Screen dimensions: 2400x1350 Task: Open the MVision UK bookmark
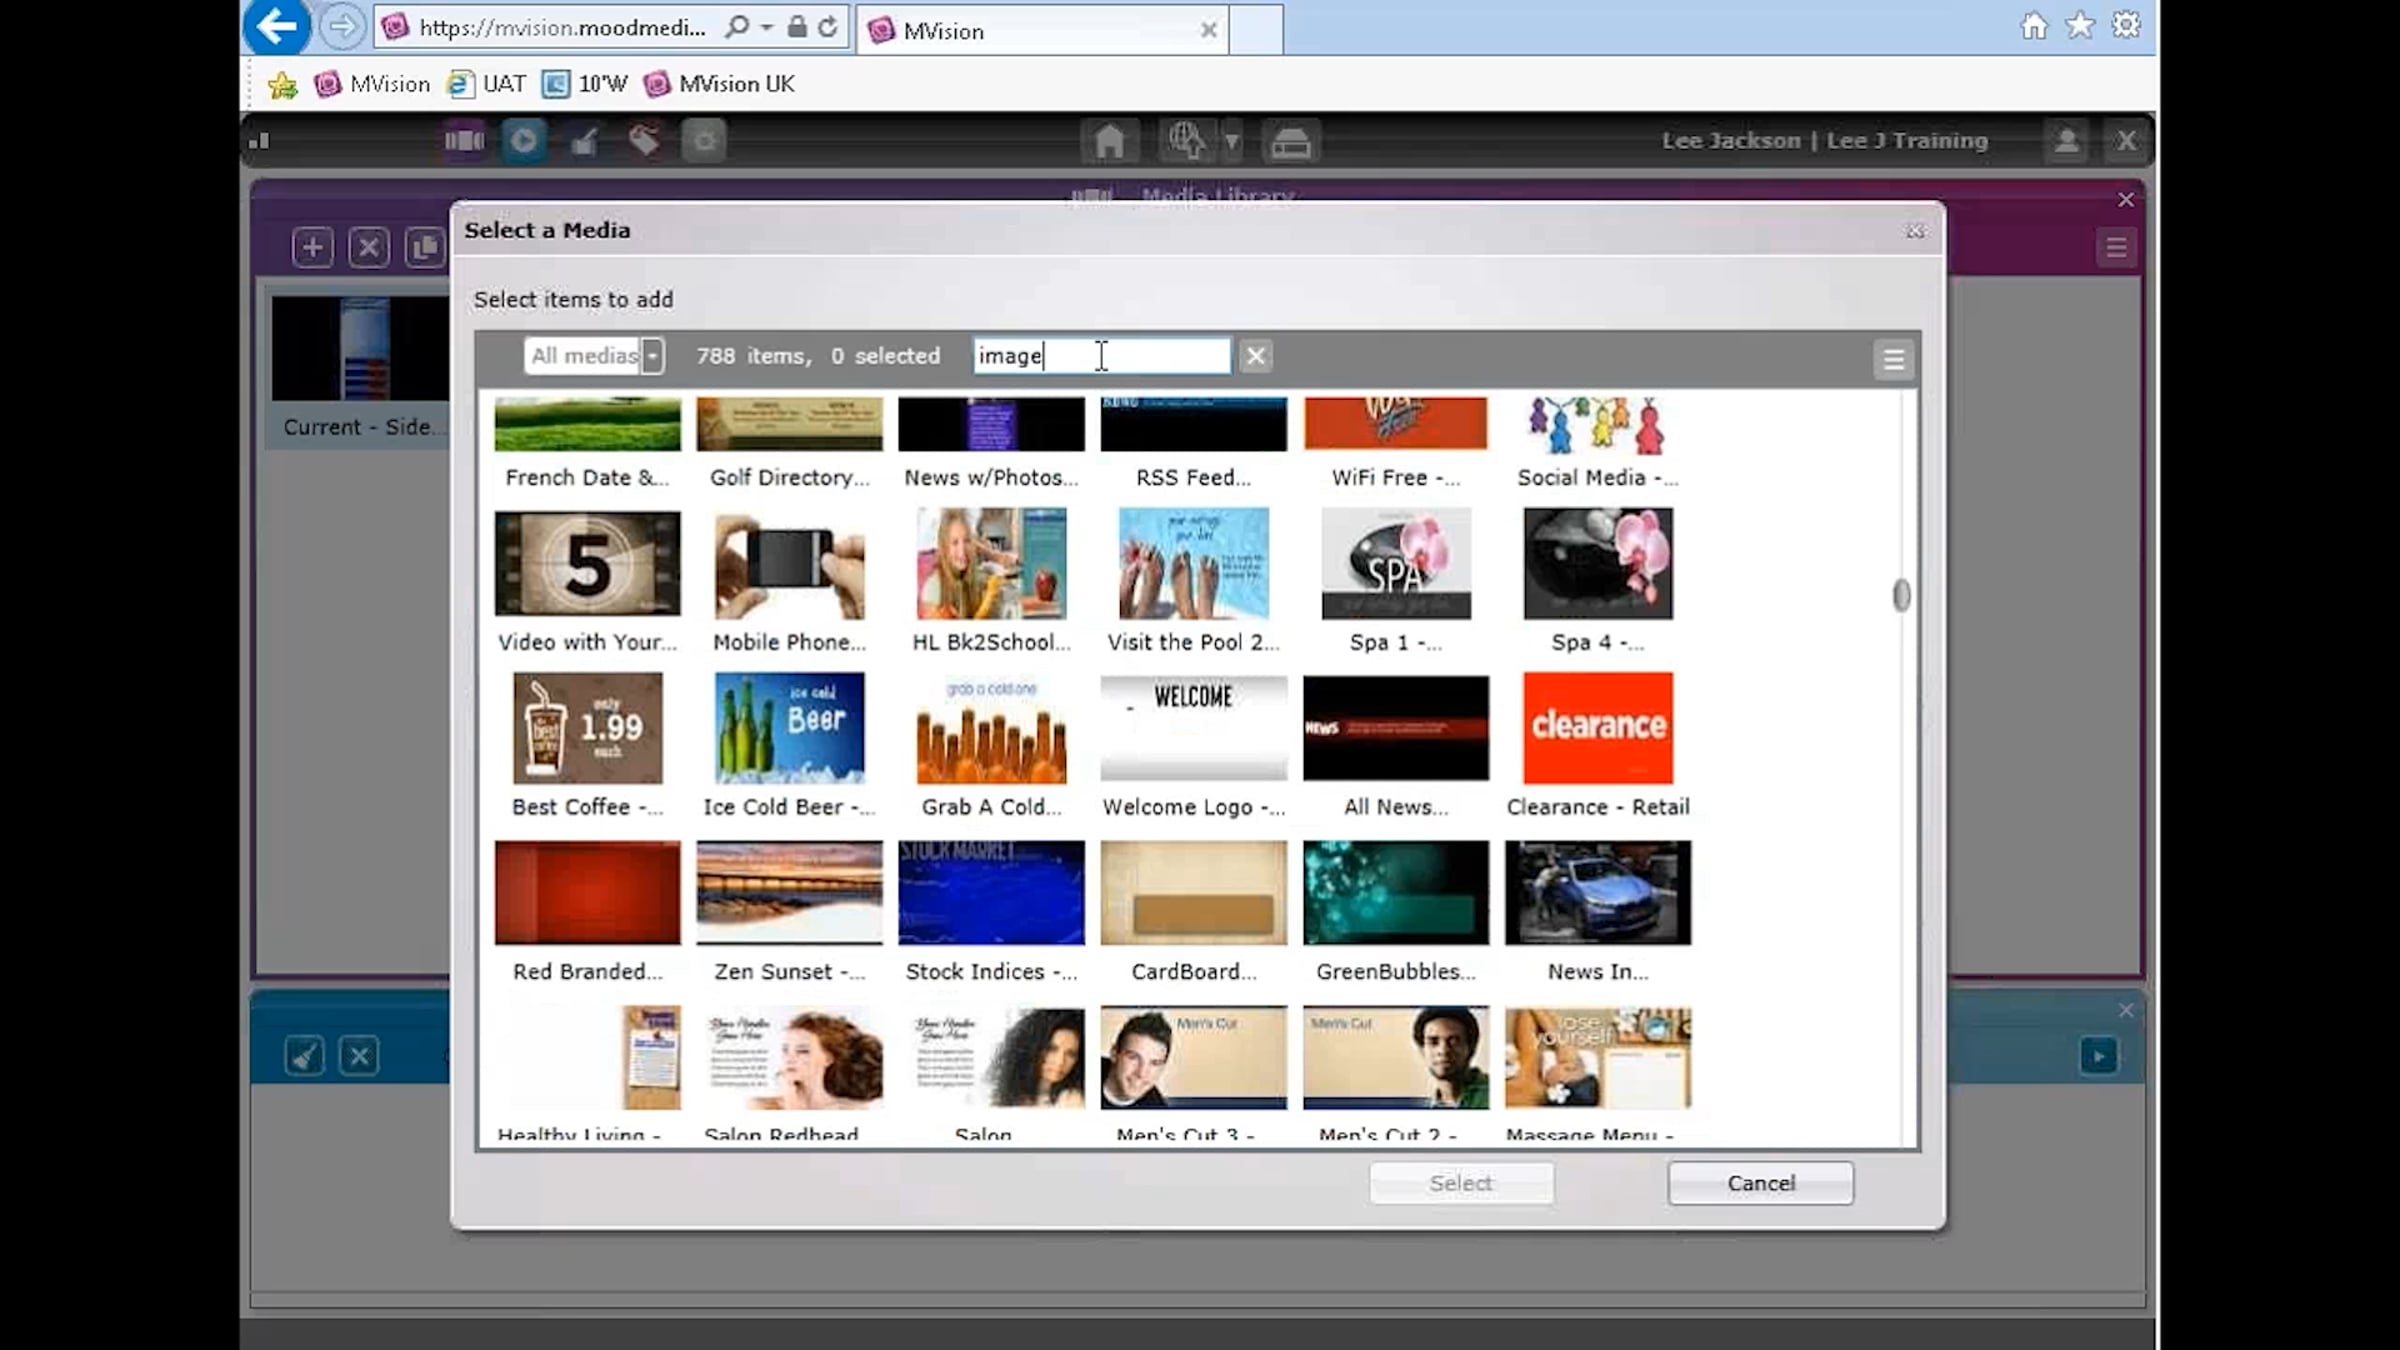click(x=720, y=84)
